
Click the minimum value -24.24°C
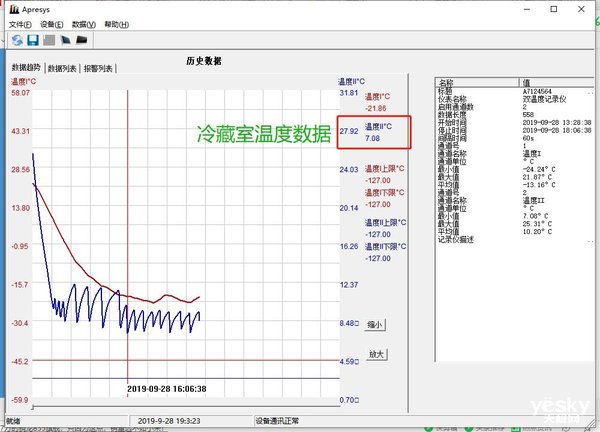point(539,169)
